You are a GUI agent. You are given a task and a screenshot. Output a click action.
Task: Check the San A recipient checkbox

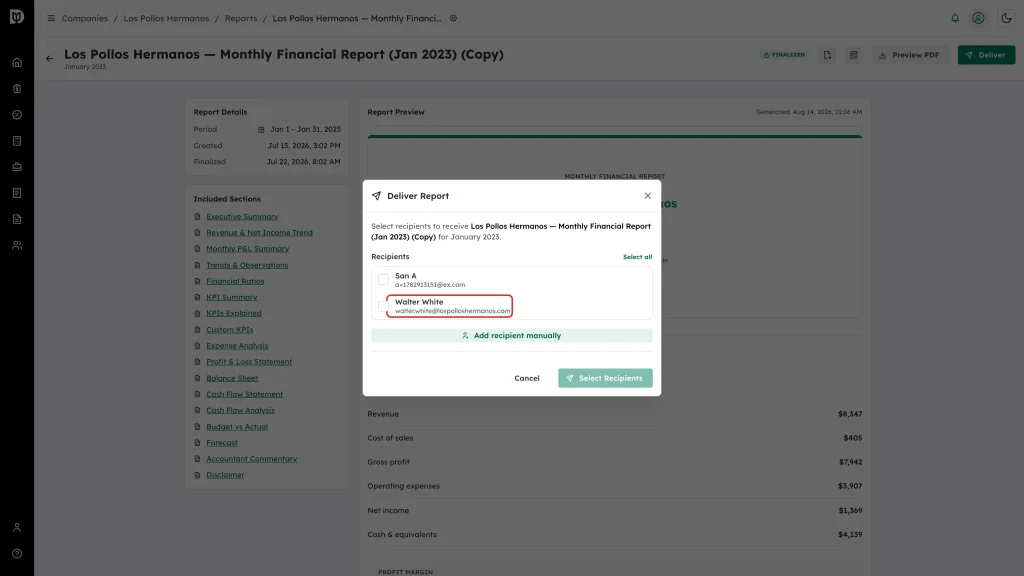tap(383, 280)
